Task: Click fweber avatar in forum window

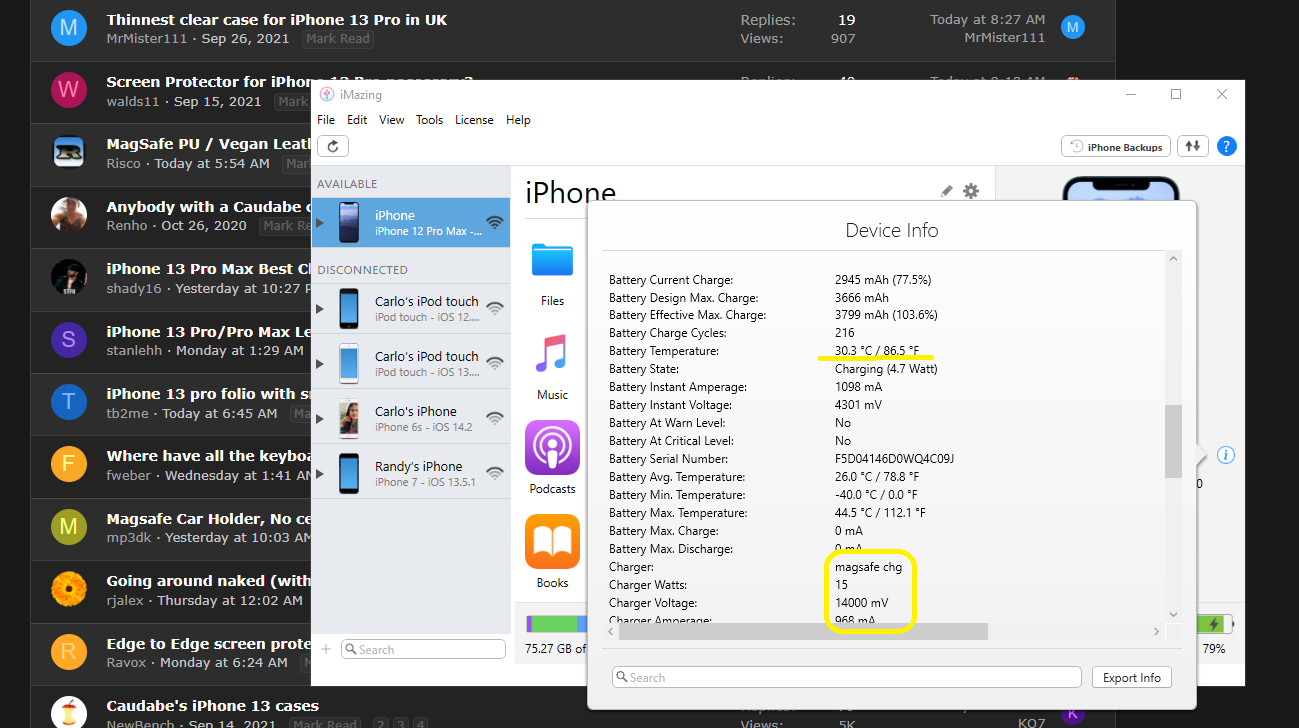Action: click(x=68, y=465)
